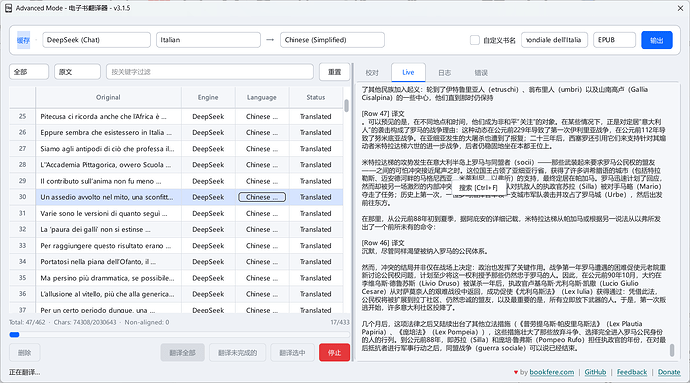Close the Advanced Mode window
Image resolution: width=690 pixels, height=383 pixels.
pos(680,8)
